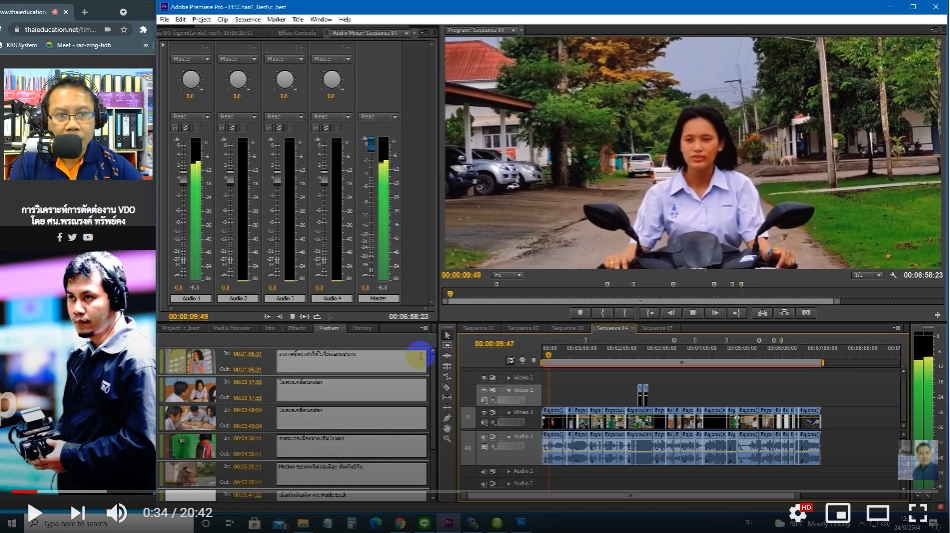Expand the Audio 2 track
This screenshot has height=533, width=950.
click(x=508, y=471)
